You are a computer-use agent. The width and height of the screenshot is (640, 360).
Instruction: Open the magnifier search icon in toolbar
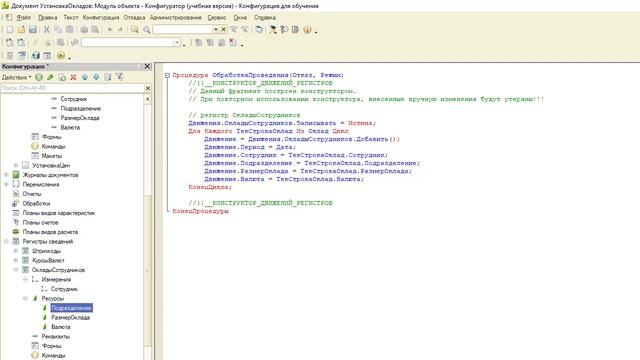pyautogui.click(x=147, y=30)
